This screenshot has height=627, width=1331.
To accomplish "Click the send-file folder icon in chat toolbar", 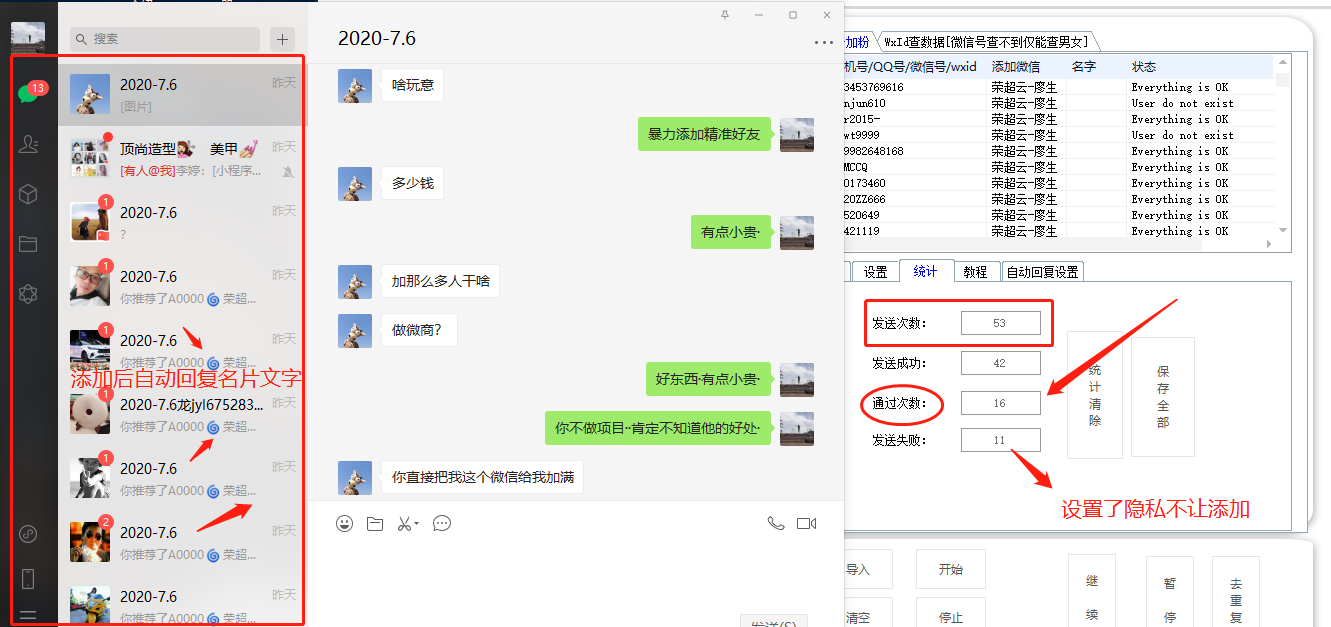I will (x=375, y=523).
